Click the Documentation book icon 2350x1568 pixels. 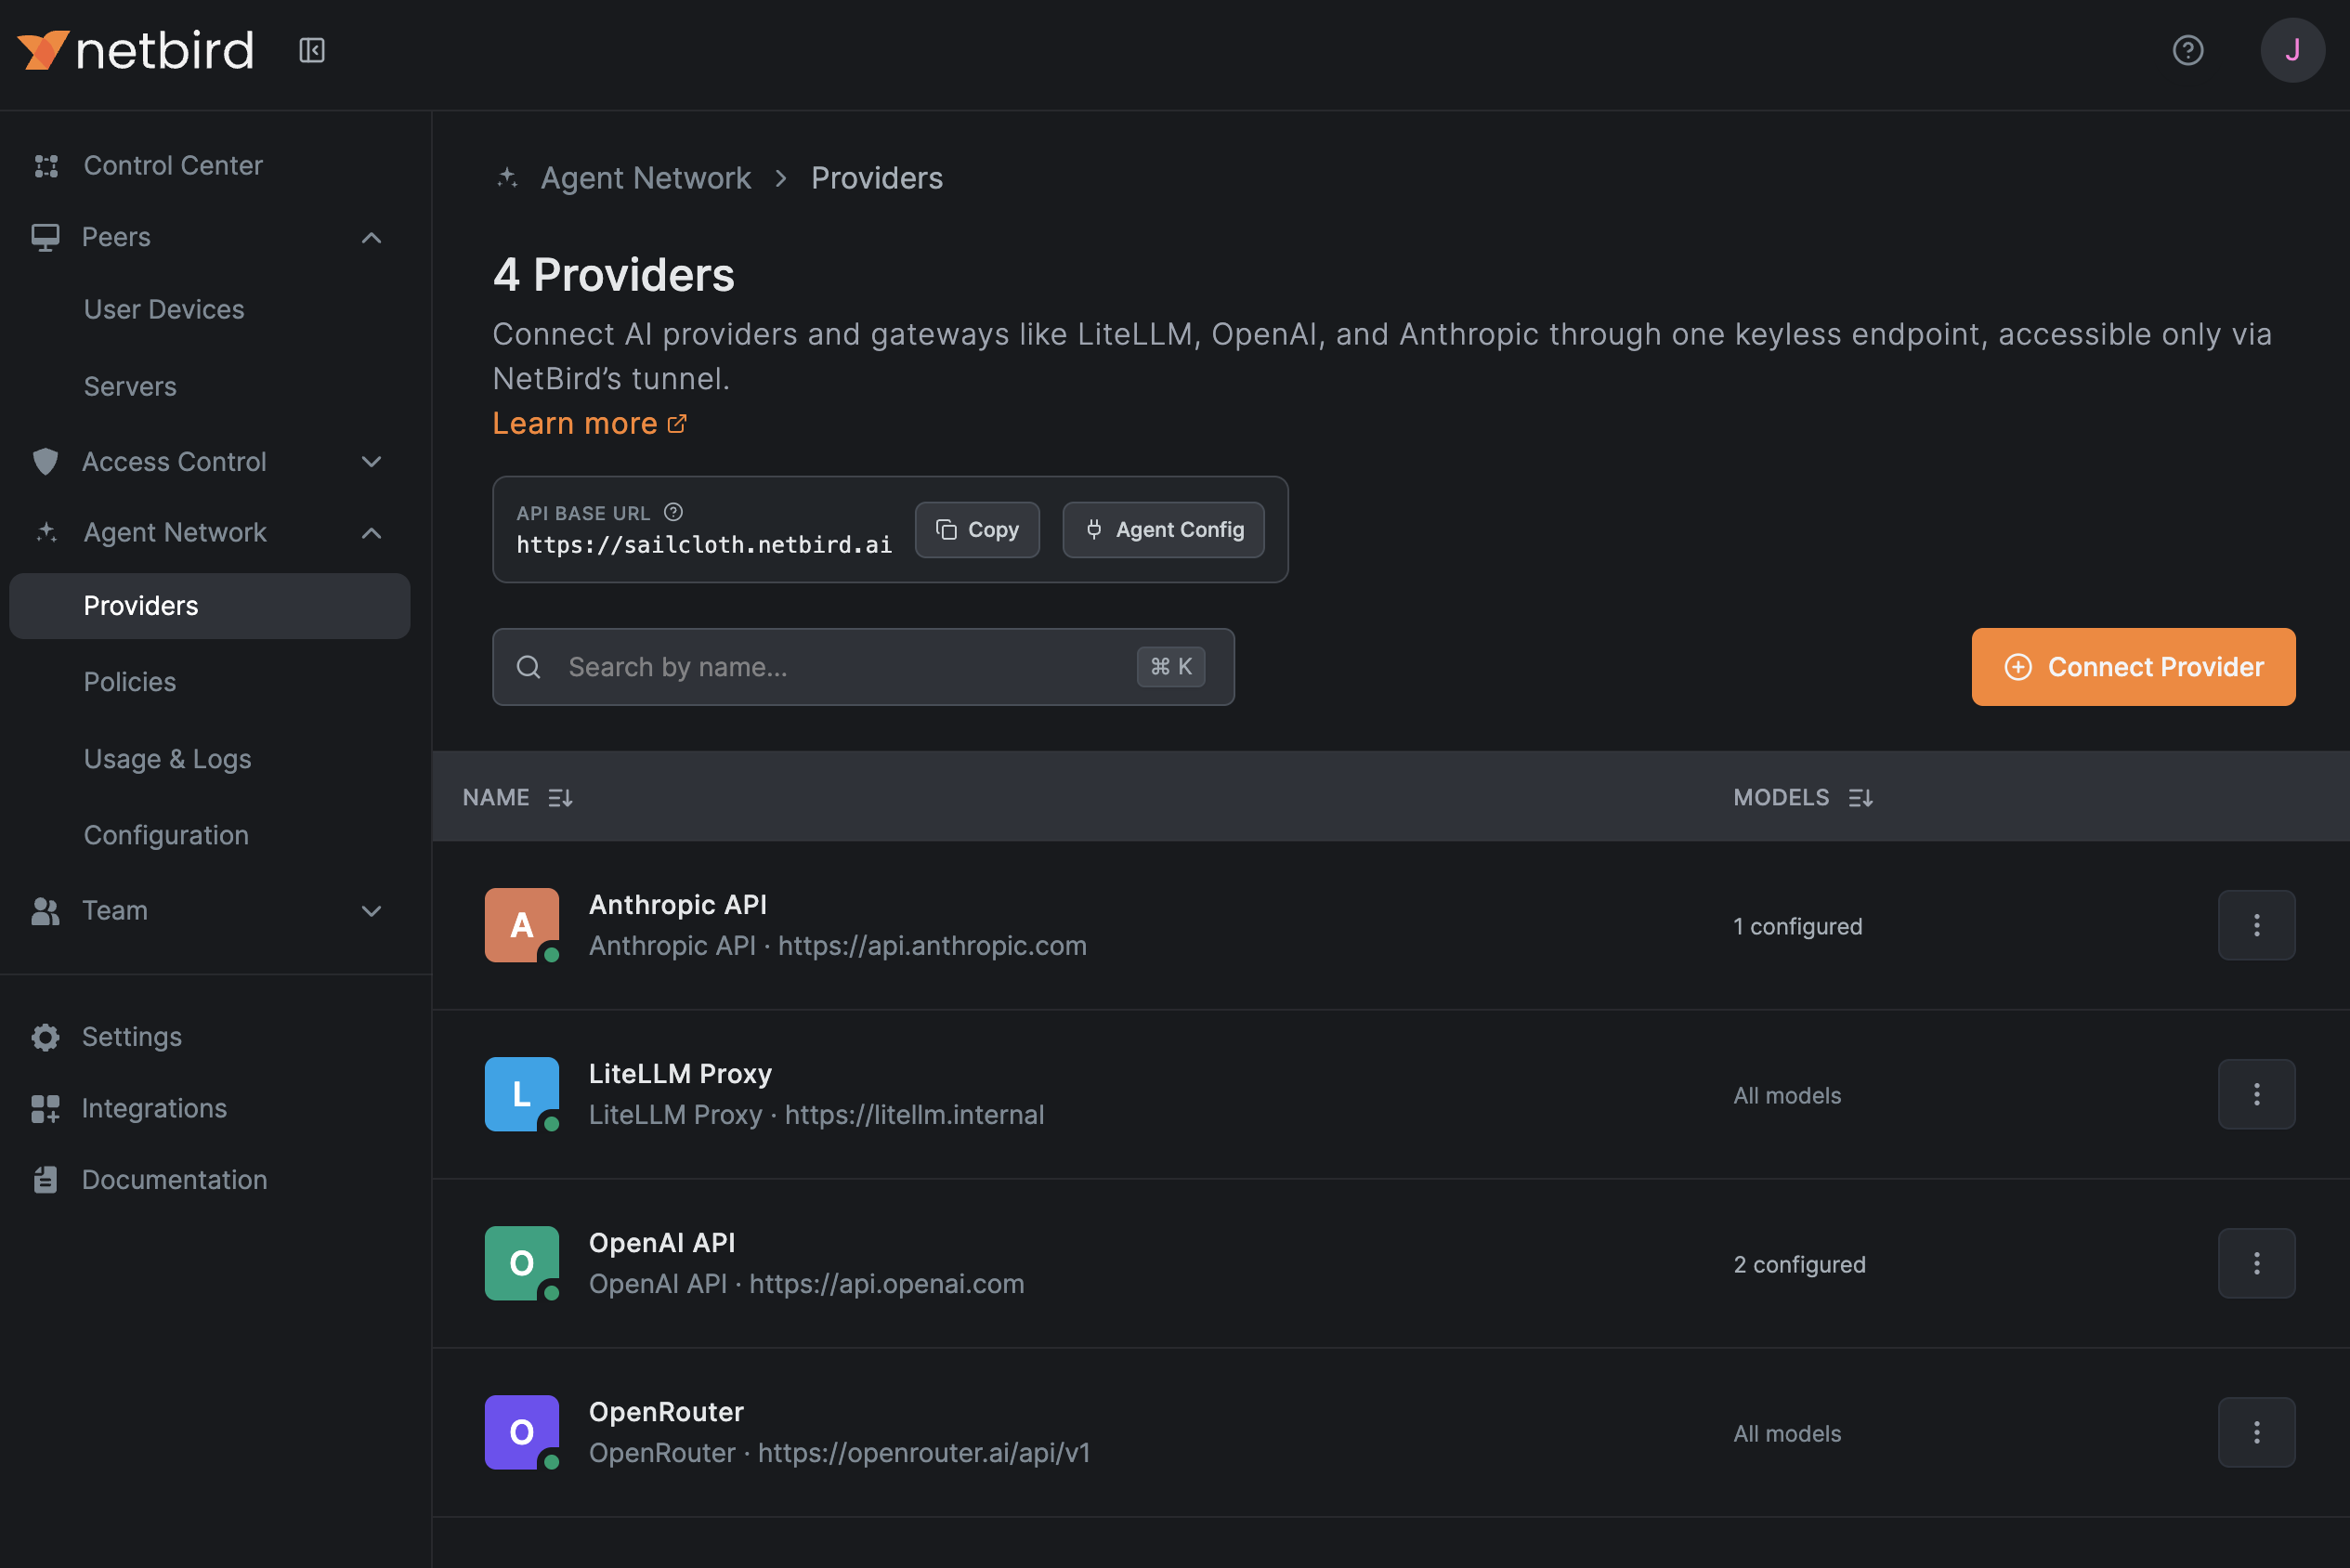pos(45,1180)
